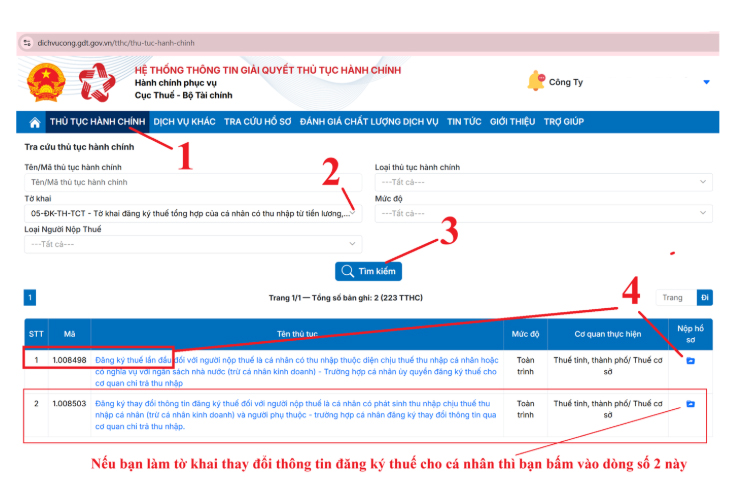Expand the Loại thủ tục hành chính dropdown

click(x=543, y=182)
